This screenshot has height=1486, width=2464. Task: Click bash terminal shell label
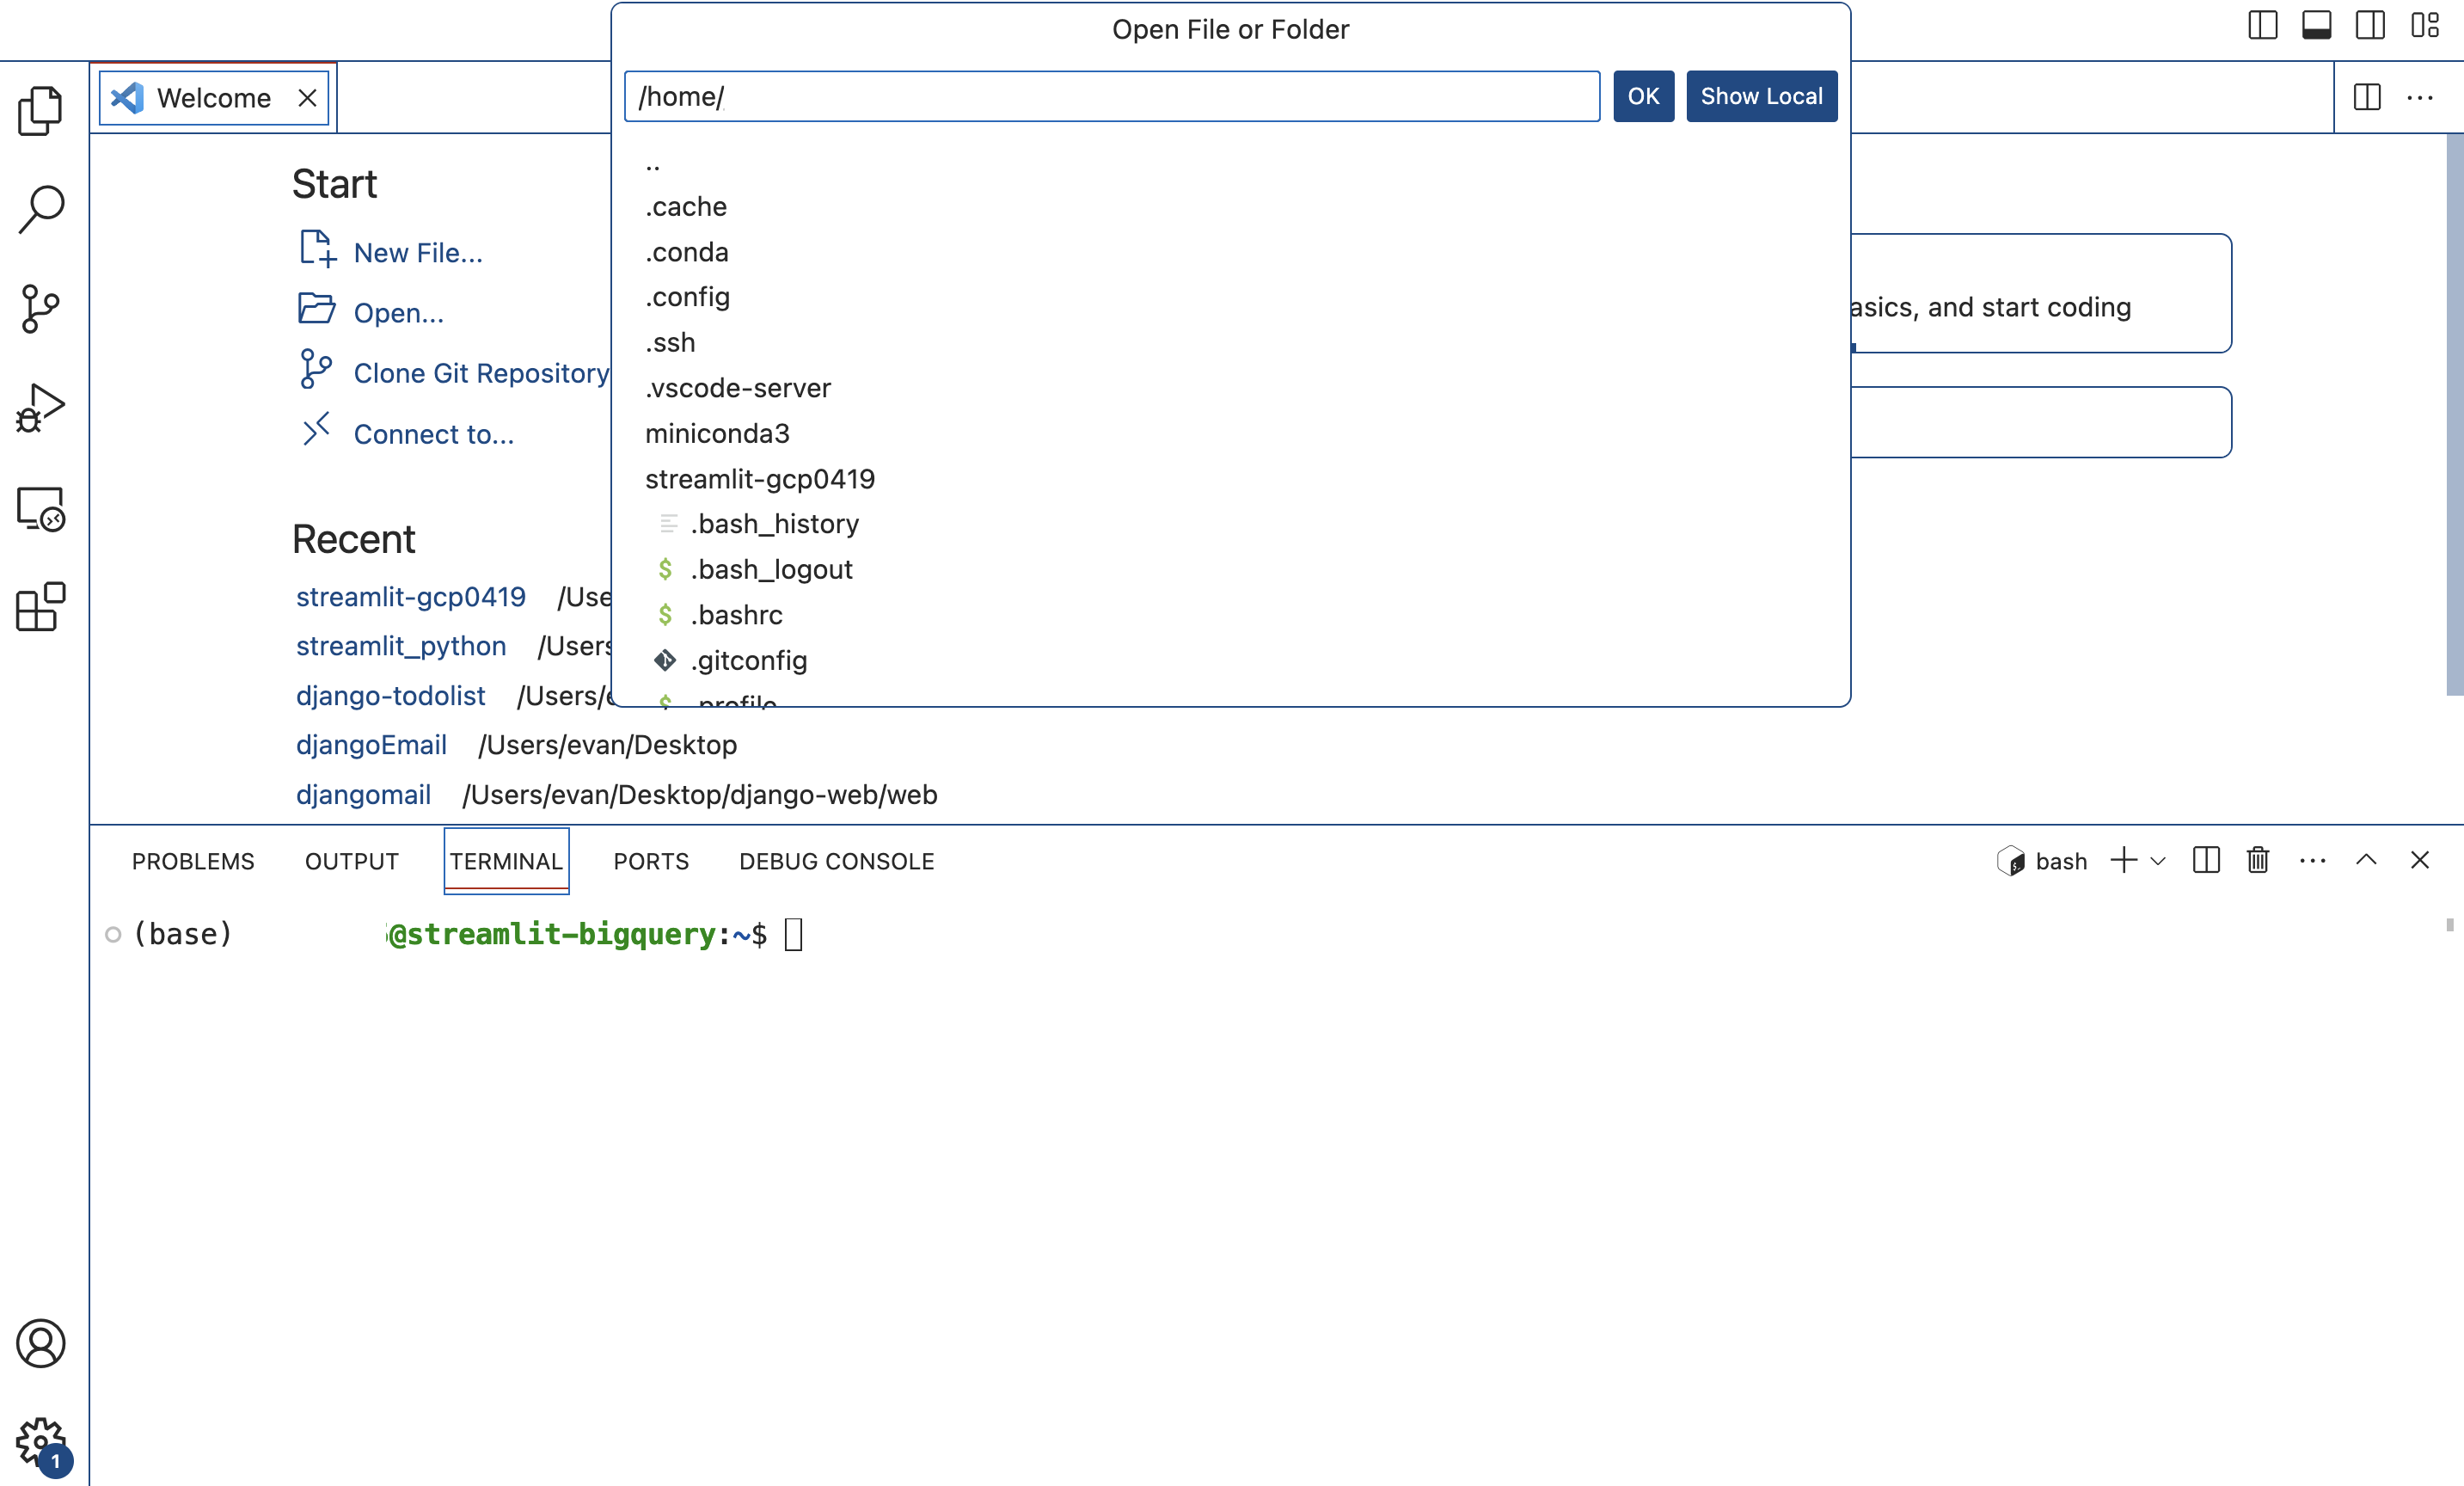(2041, 861)
